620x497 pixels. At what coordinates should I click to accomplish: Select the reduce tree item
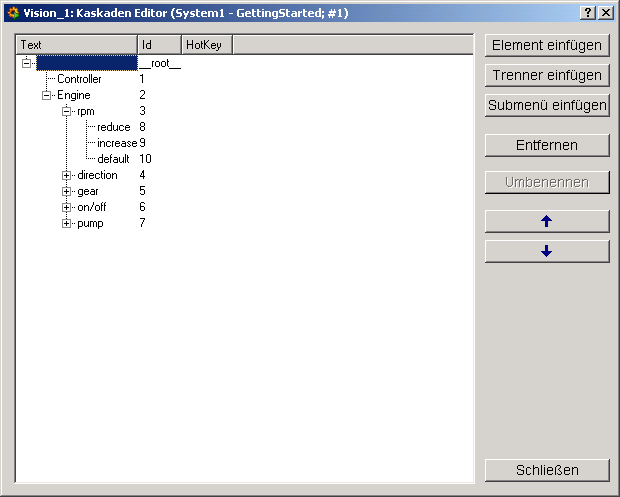point(113,127)
